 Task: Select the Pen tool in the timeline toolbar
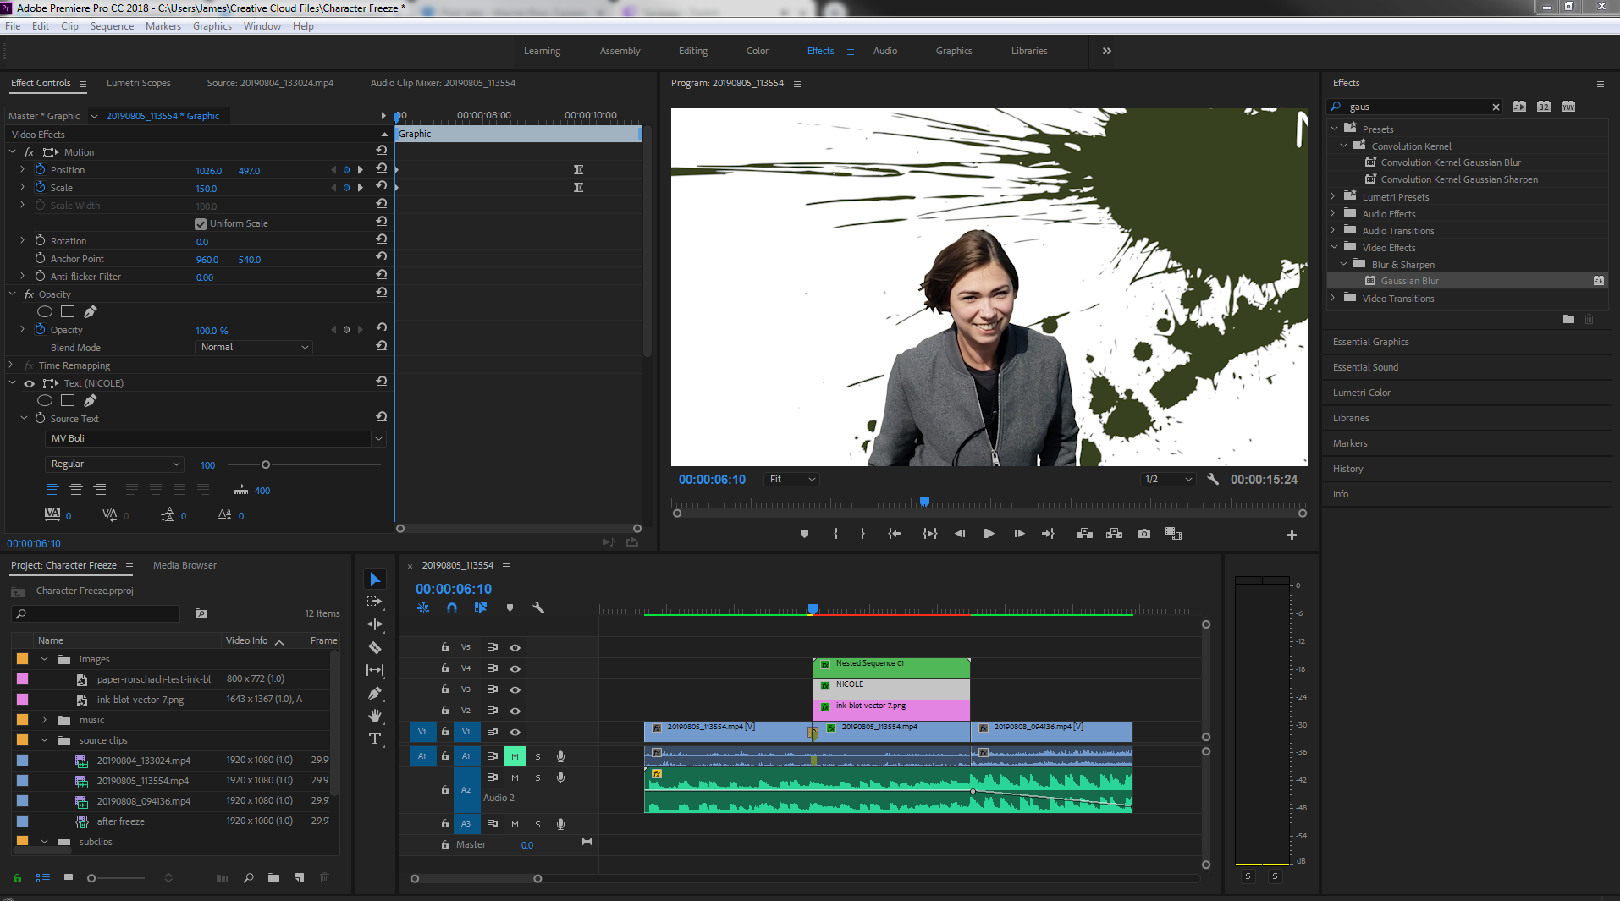pos(375,693)
